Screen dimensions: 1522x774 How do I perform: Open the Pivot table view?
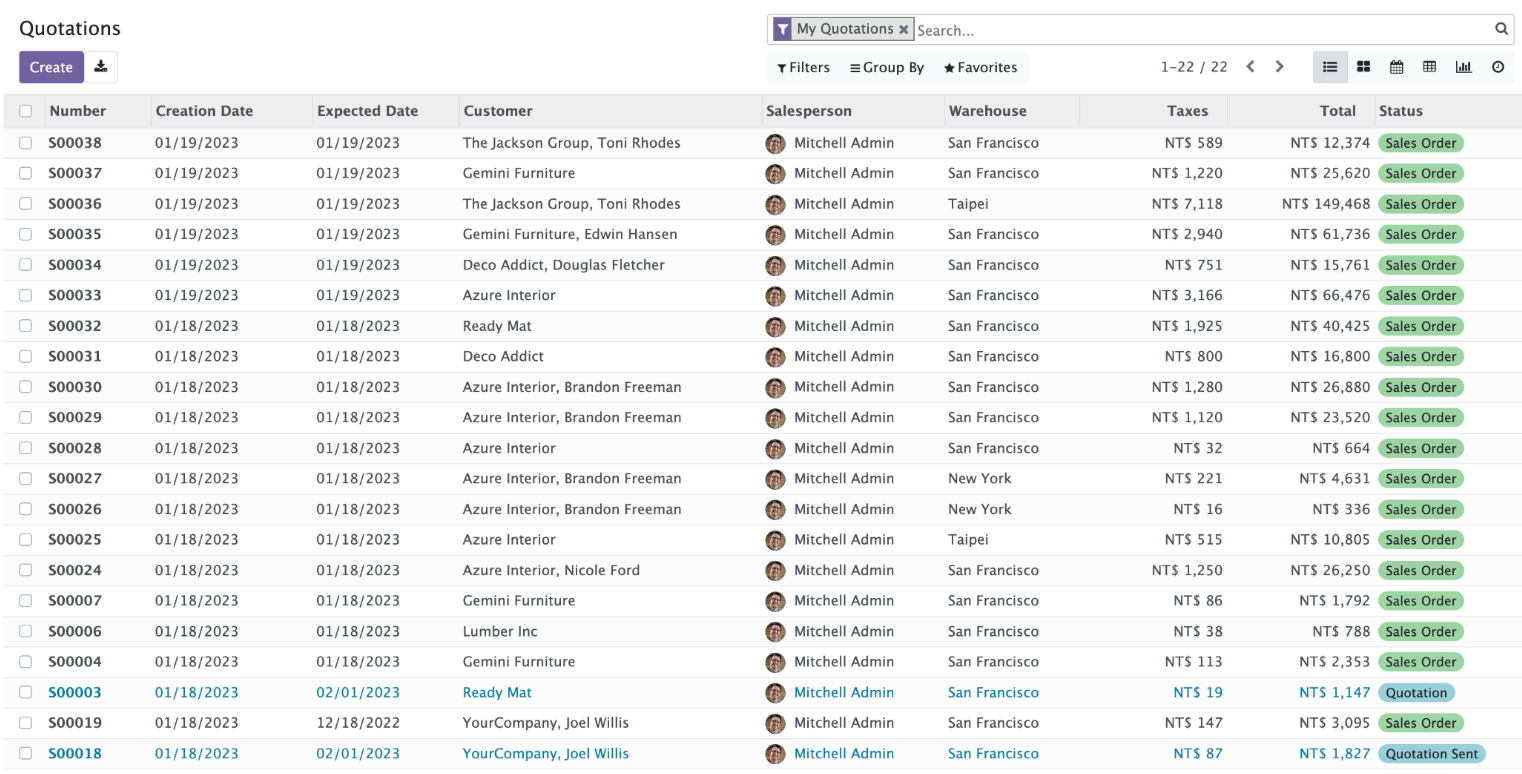click(1430, 67)
